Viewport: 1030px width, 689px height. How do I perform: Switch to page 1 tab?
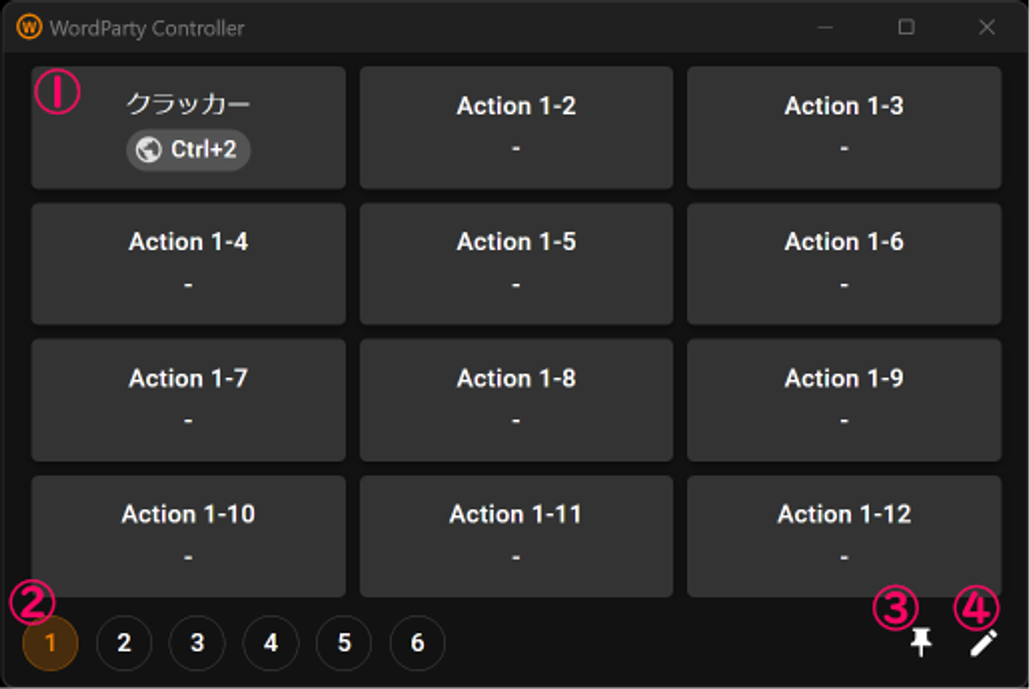tap(50, 643)
